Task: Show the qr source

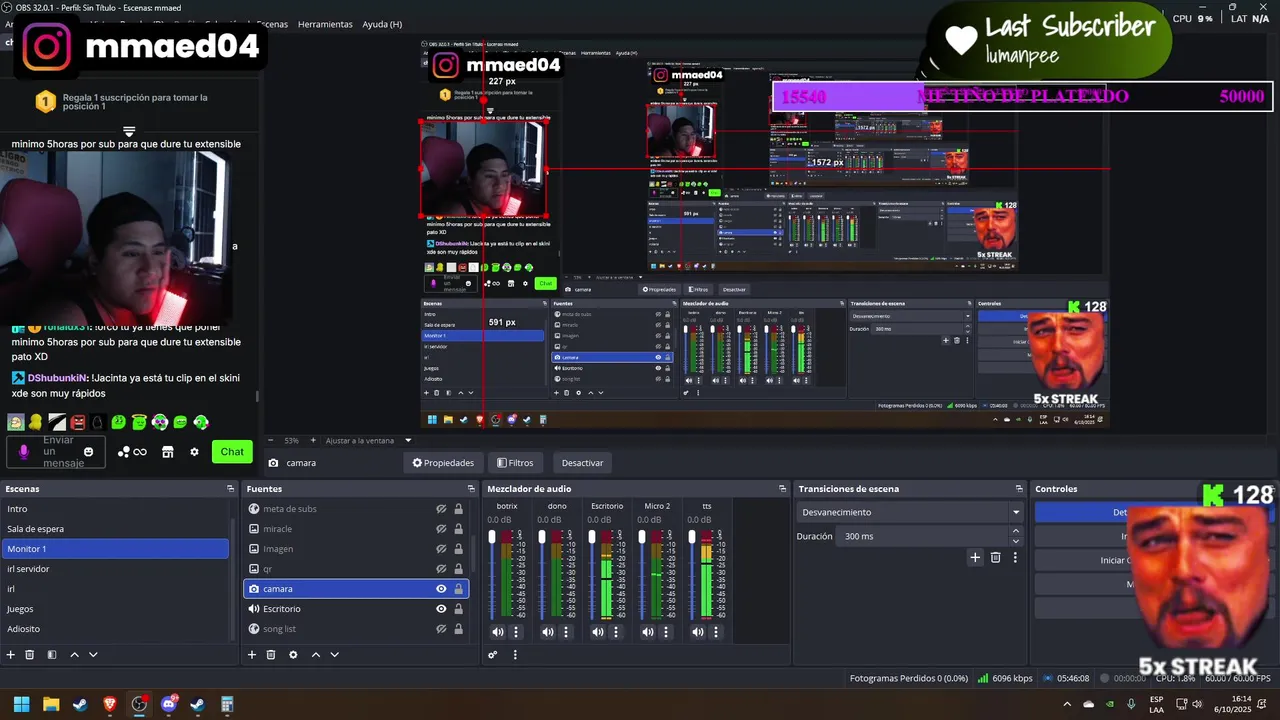Action: coord(441,569)
